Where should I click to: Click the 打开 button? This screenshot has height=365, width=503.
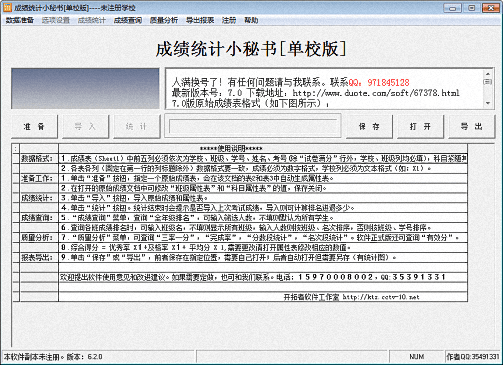pos(420,127)
